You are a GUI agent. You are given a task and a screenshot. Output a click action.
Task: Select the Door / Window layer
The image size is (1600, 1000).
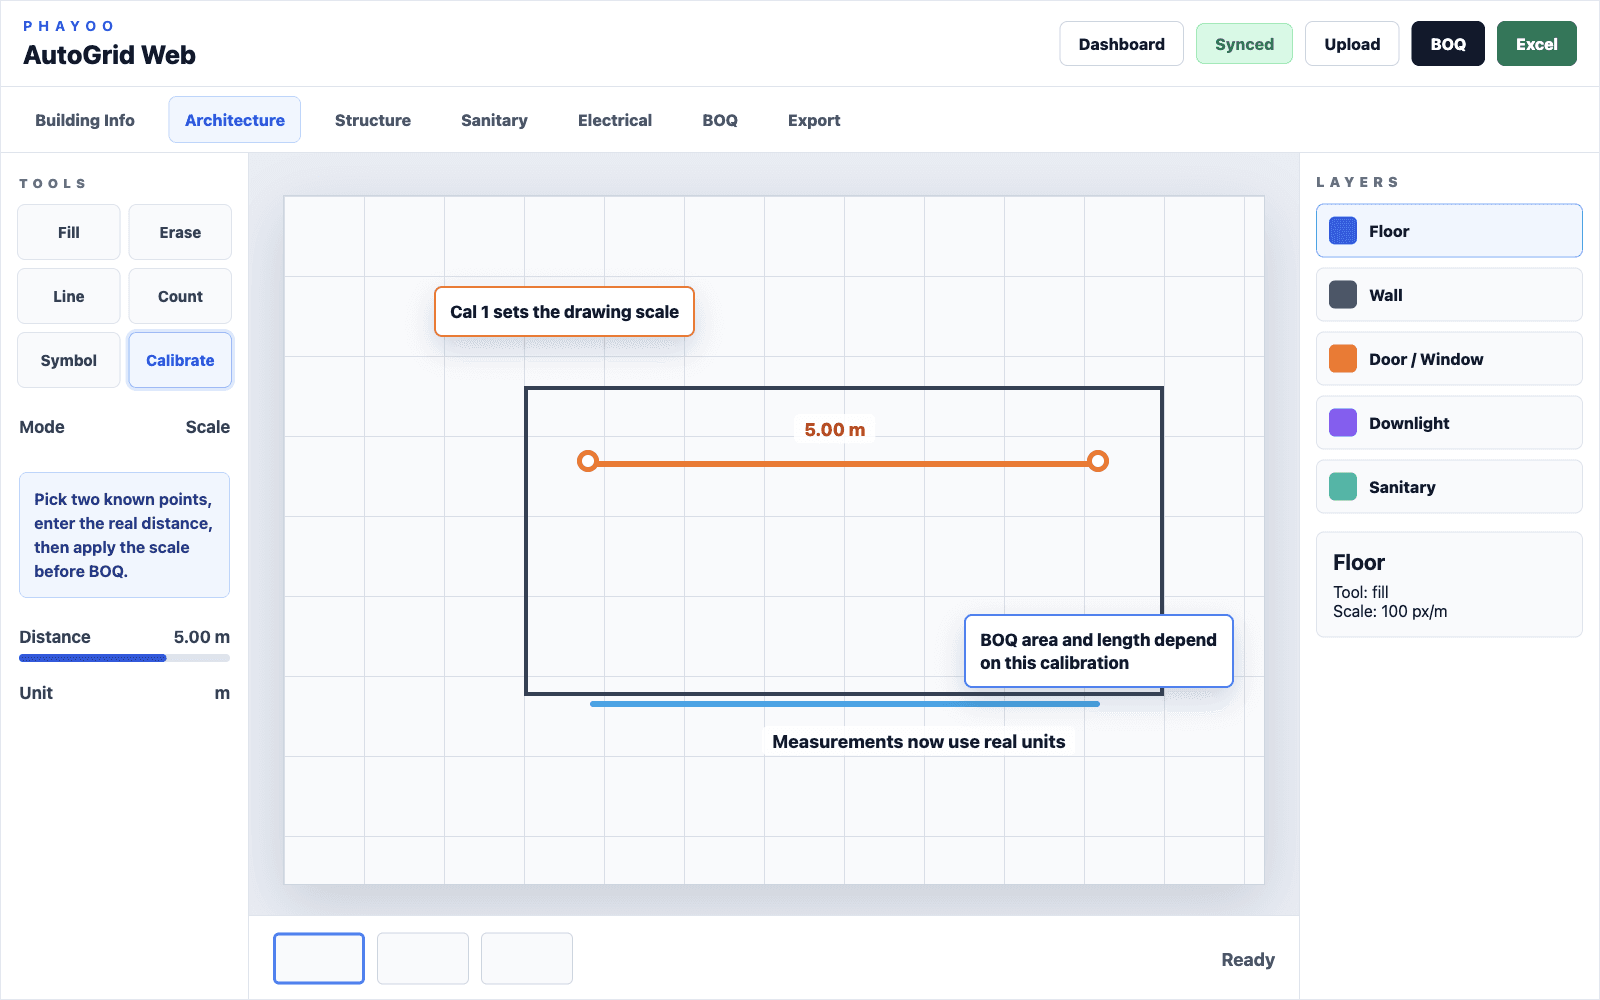click(1449, 359)
